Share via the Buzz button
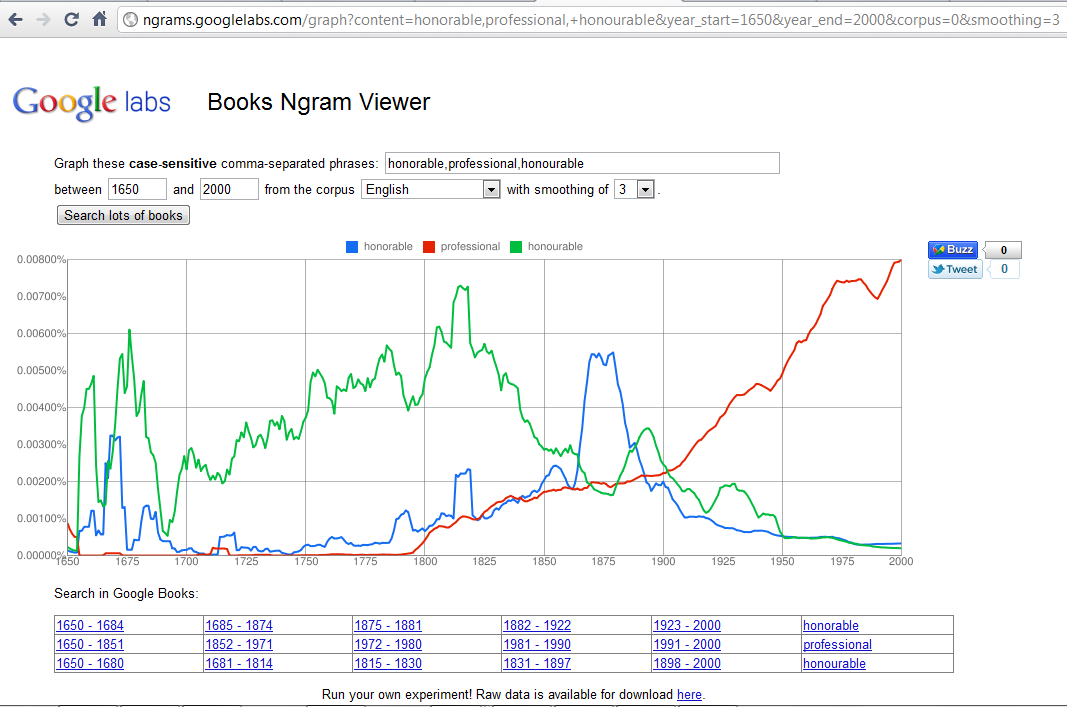1067x707 pixels. pyautogui.click(x=953, y=250)
